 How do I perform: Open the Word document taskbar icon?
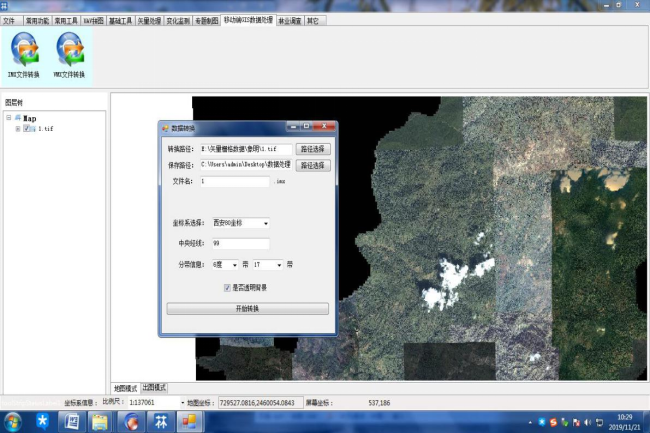72,421
